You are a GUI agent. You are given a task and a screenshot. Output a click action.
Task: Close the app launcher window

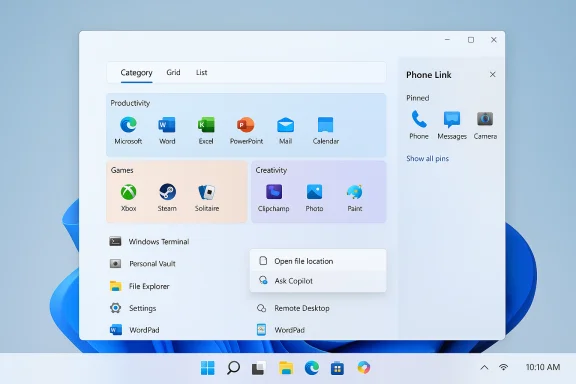[x=494, y=40]
